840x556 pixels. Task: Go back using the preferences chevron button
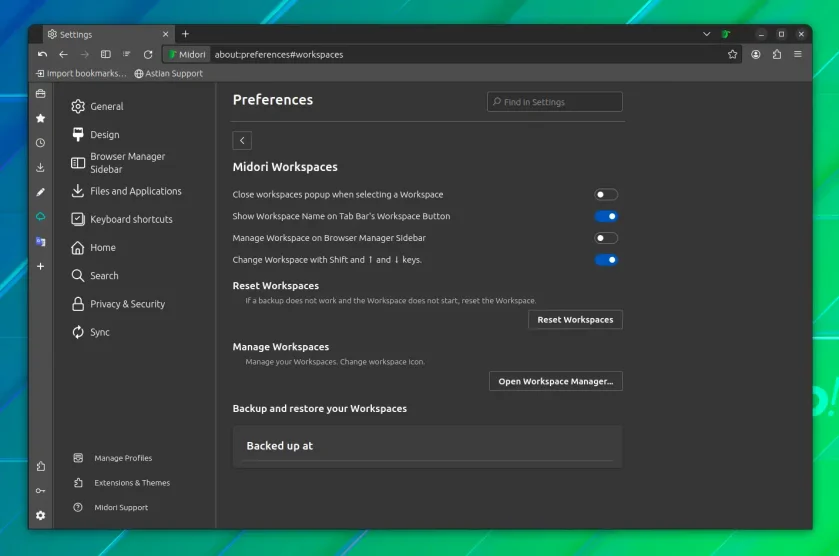click(x=242, y=140)
